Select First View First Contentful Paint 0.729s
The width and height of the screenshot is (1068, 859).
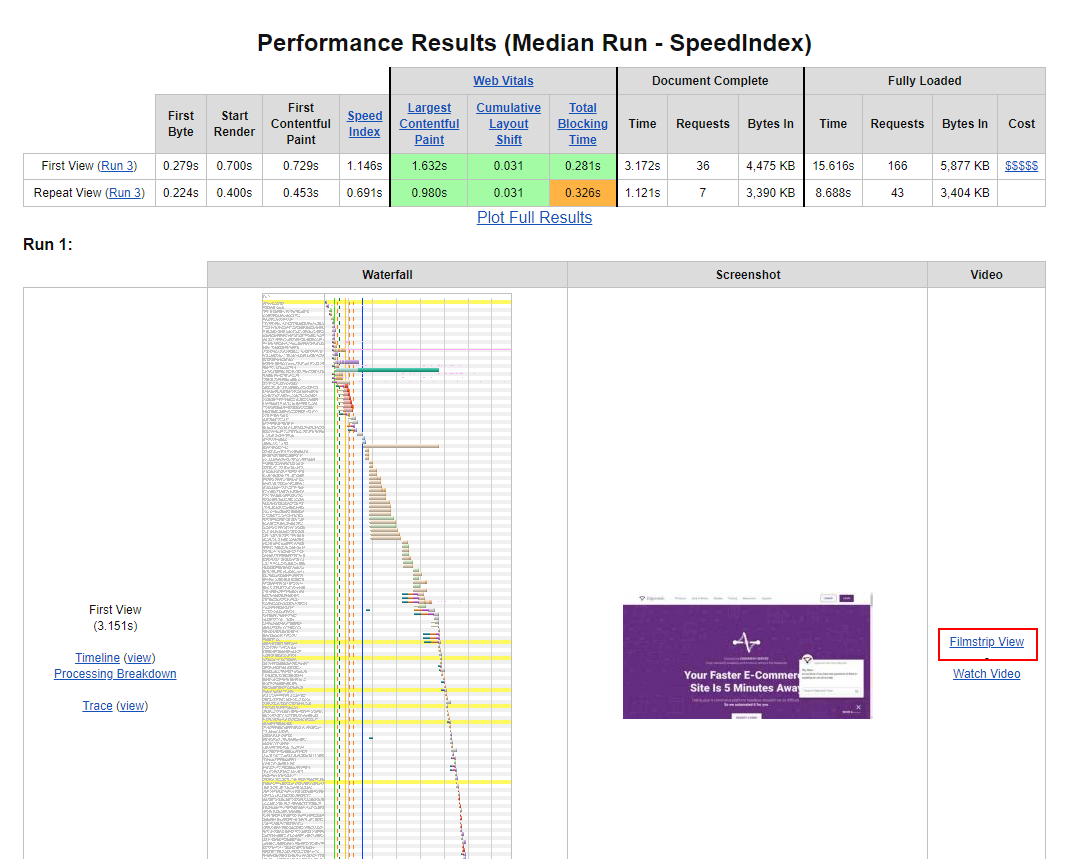pos(300,166)
